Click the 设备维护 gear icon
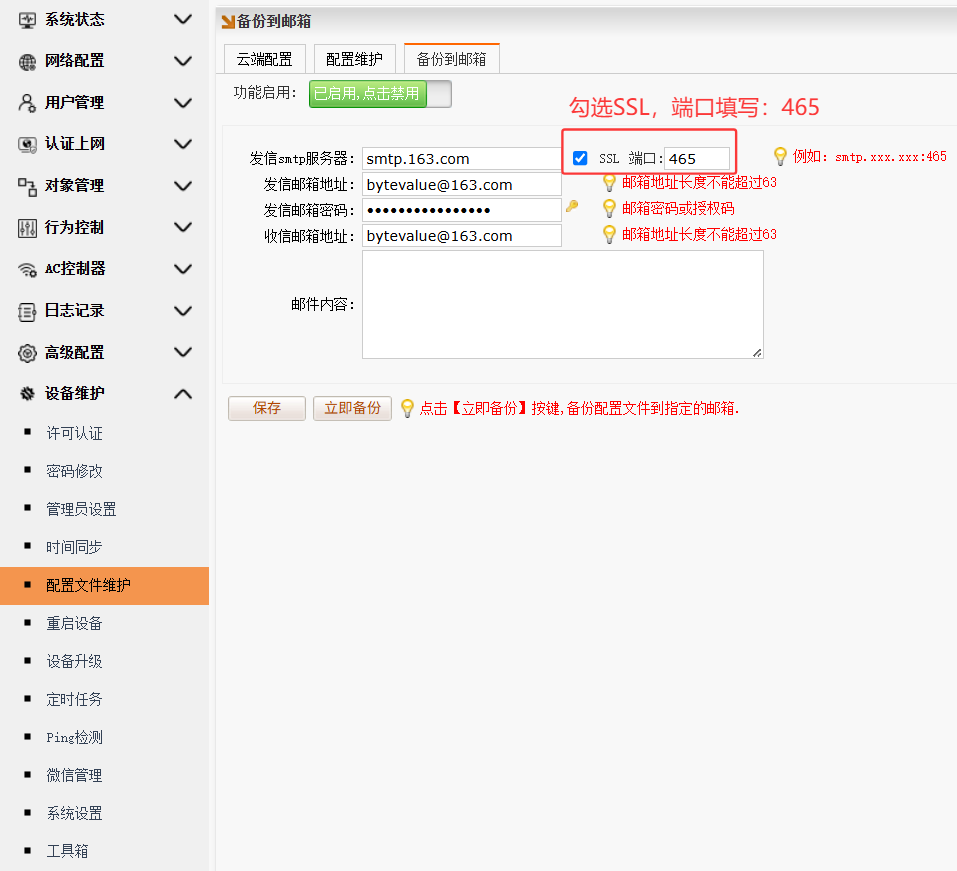The height and width of the screenshot is (871, 957). pyautogui.click(x=27, y=394)
